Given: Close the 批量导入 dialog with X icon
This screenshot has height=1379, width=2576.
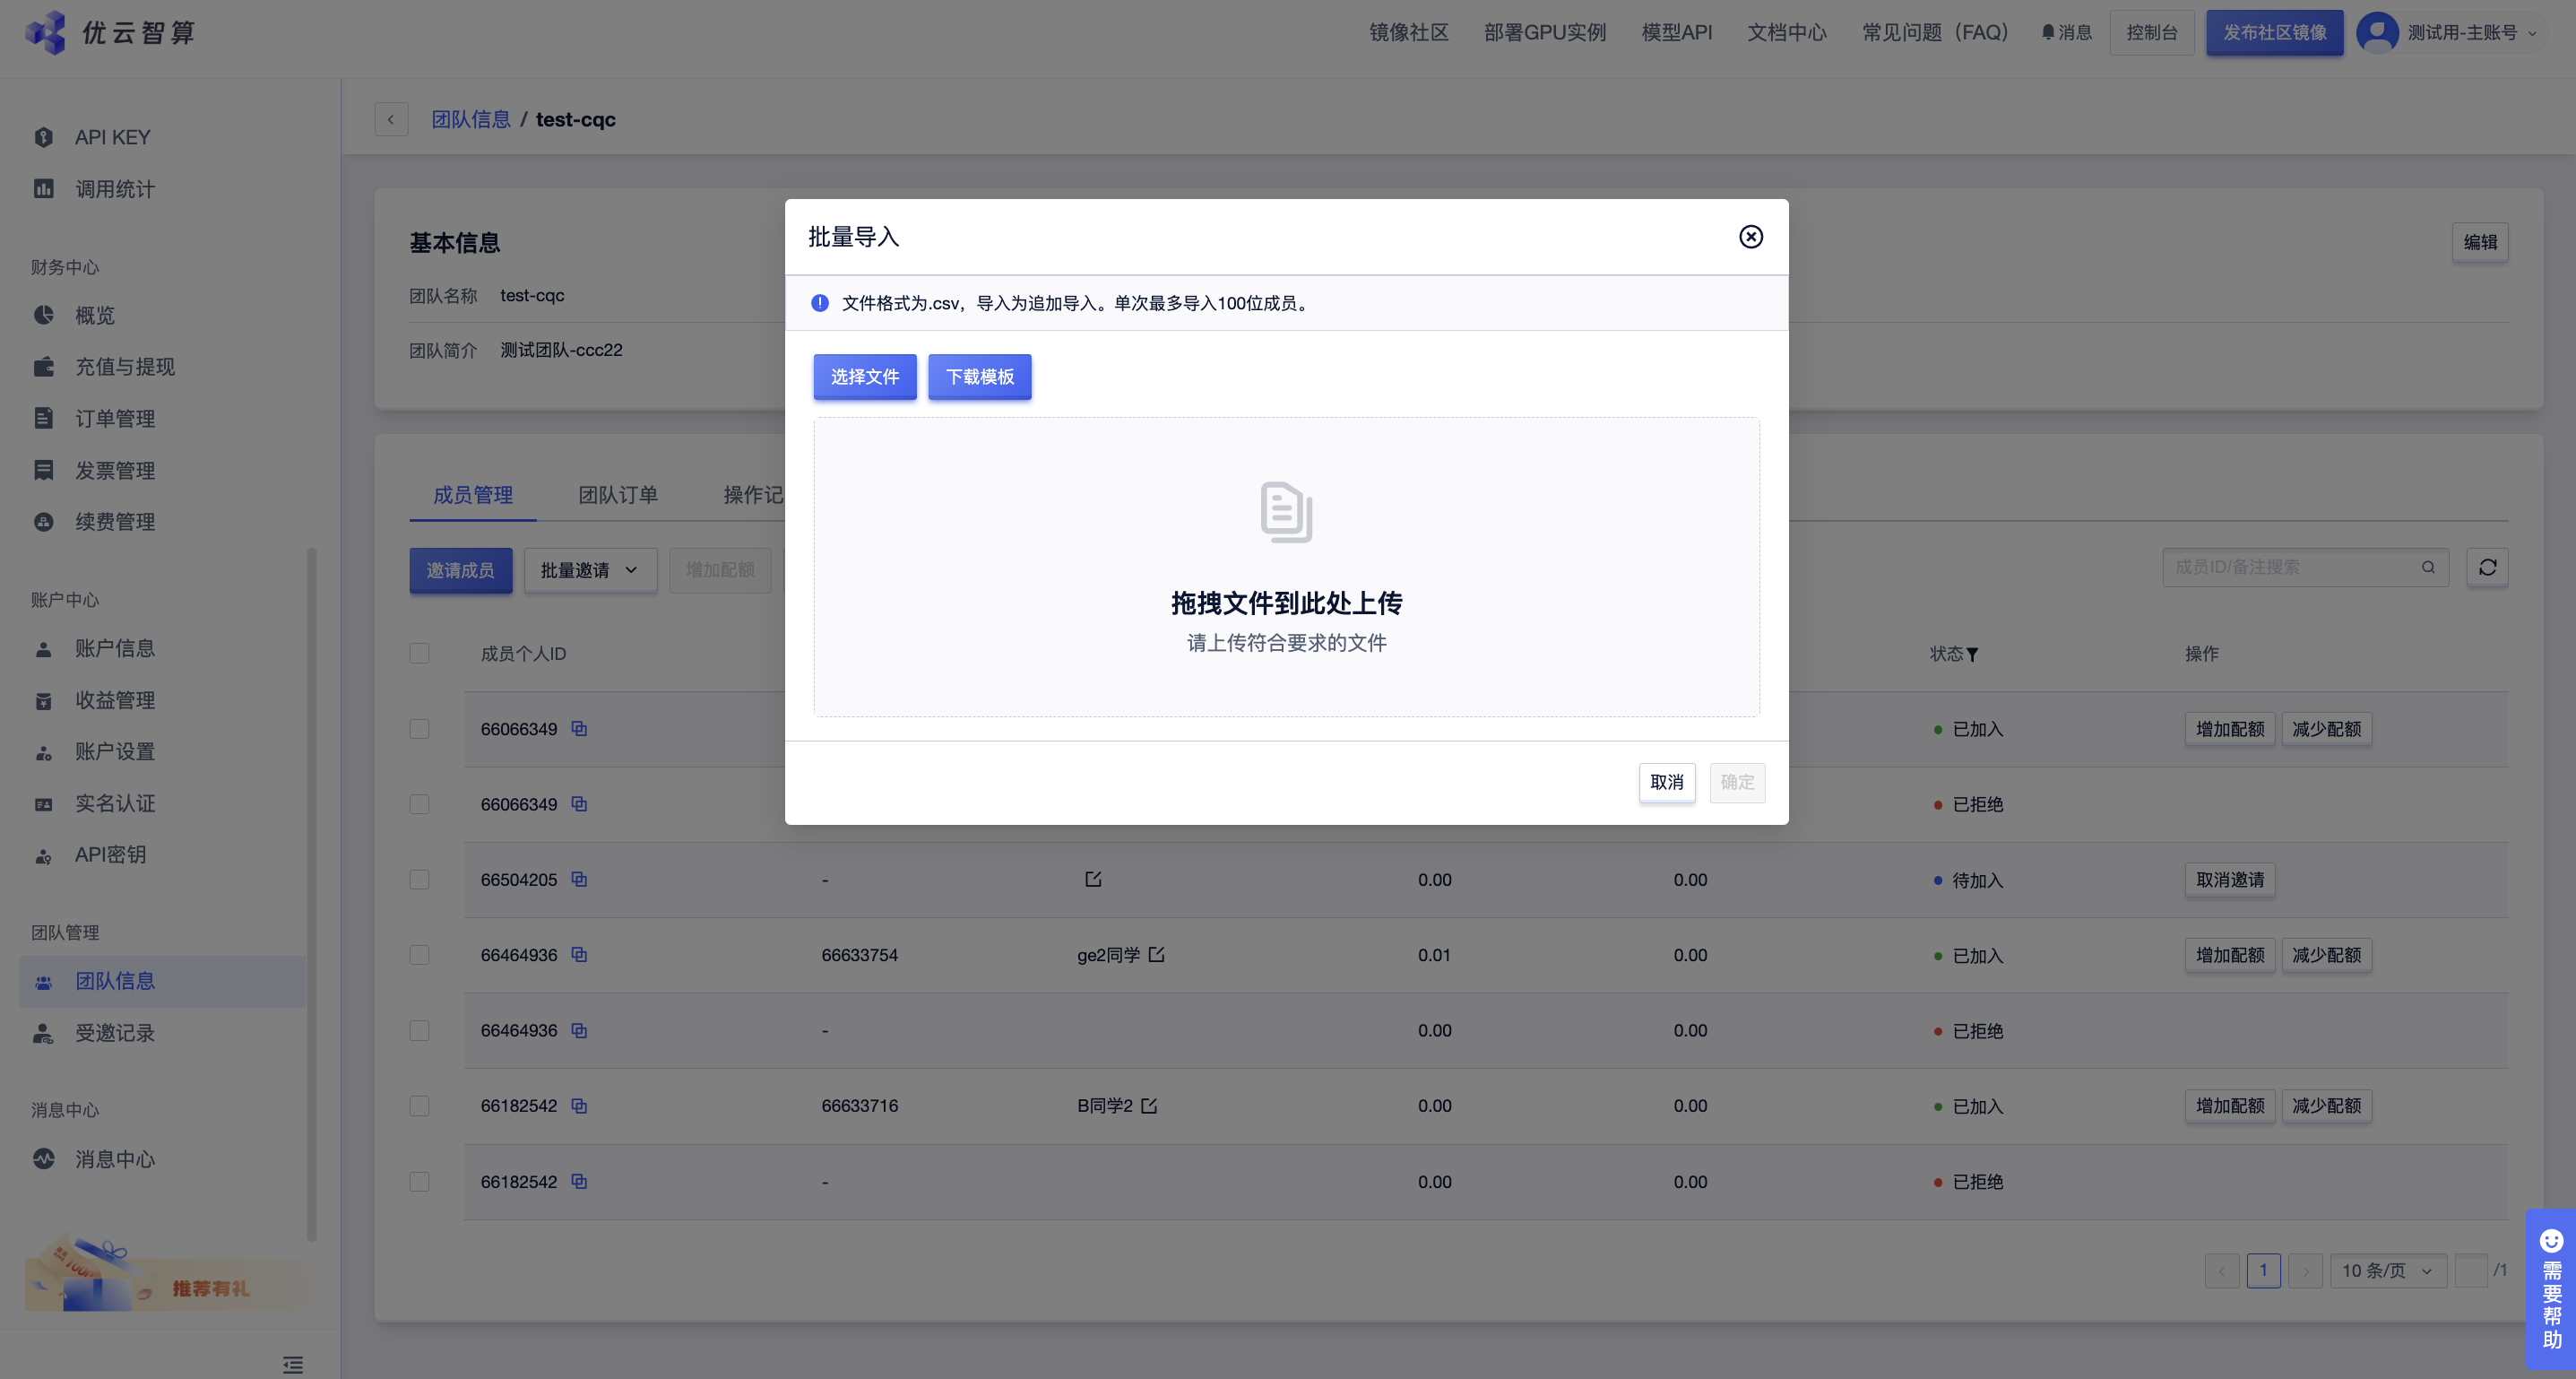Looking at the screenshot, I should pyautogui.click(x=1750, y=237).
